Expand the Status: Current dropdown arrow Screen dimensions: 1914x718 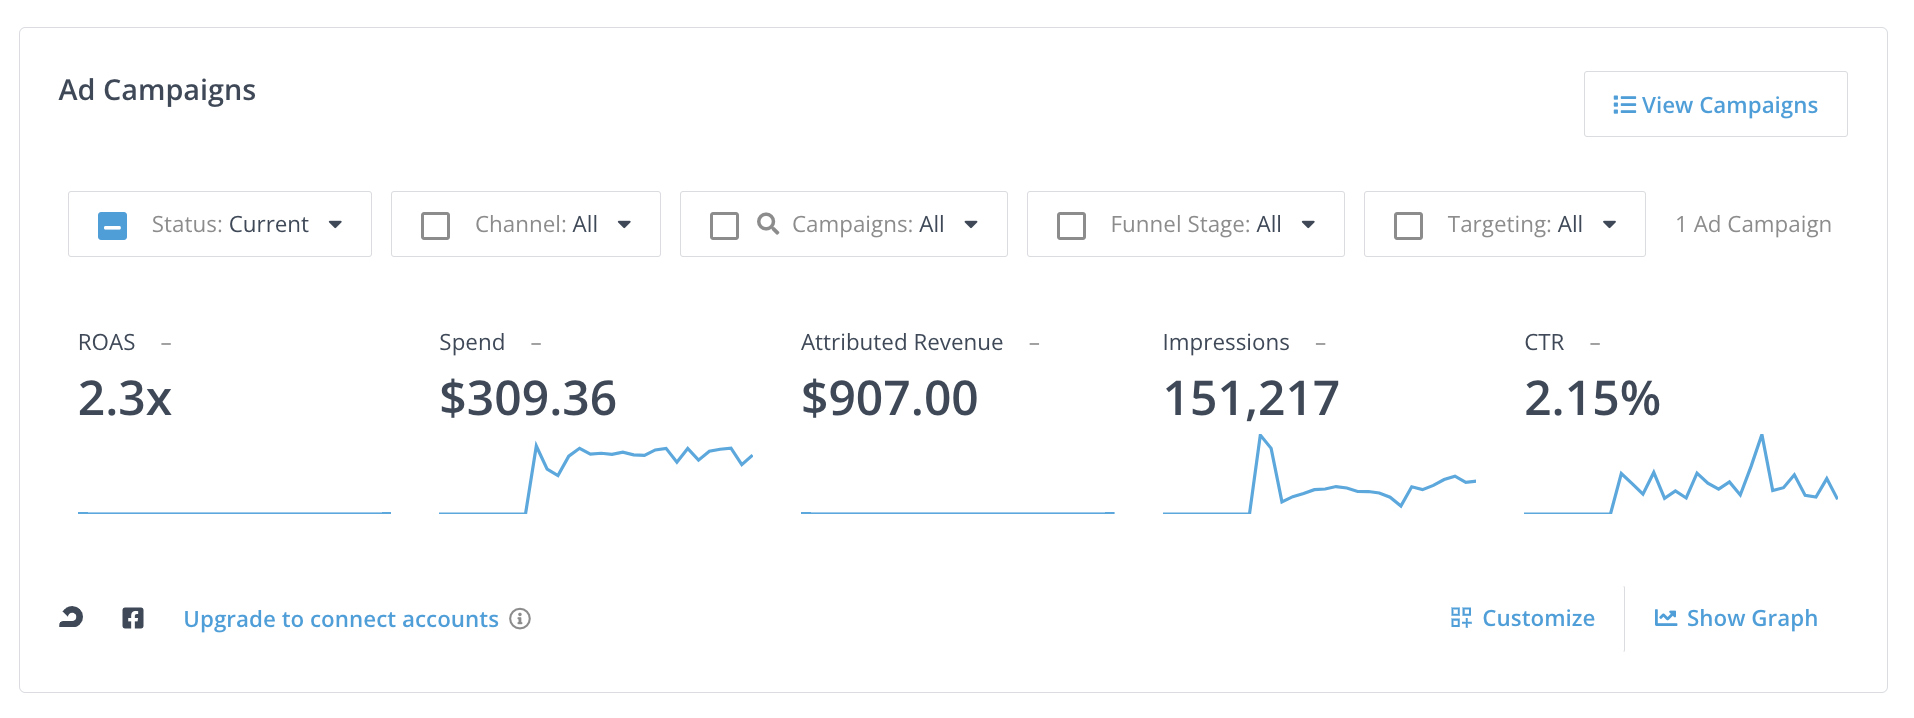tap(336, 224)
